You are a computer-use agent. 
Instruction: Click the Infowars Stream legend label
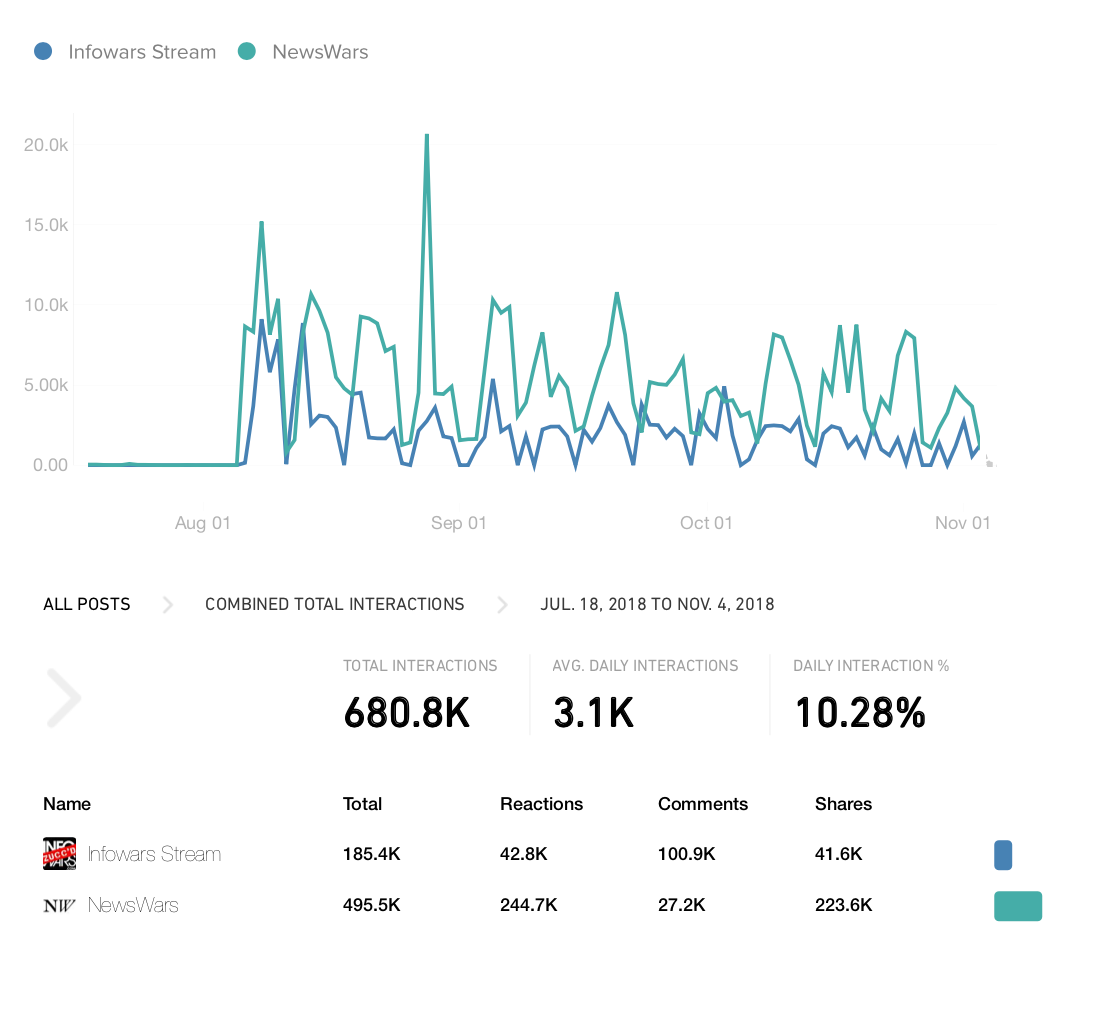pyautogui.click(x=142, y=52)
